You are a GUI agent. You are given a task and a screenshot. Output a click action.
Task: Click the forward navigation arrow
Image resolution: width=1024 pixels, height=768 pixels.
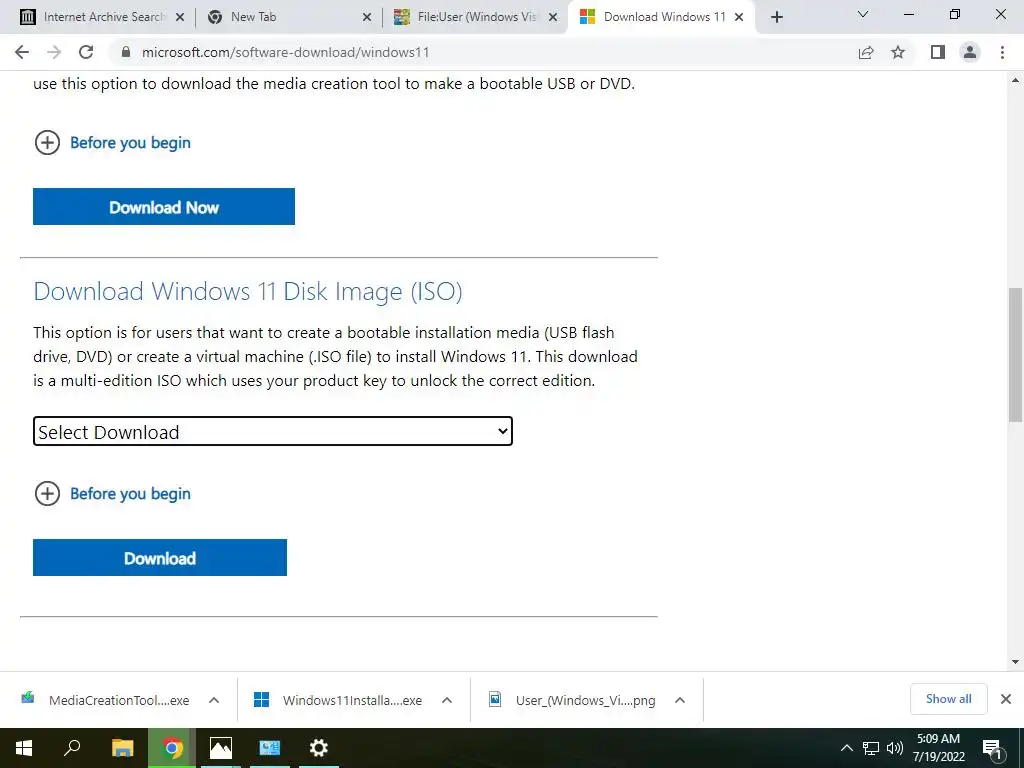[x=54, y=52]
